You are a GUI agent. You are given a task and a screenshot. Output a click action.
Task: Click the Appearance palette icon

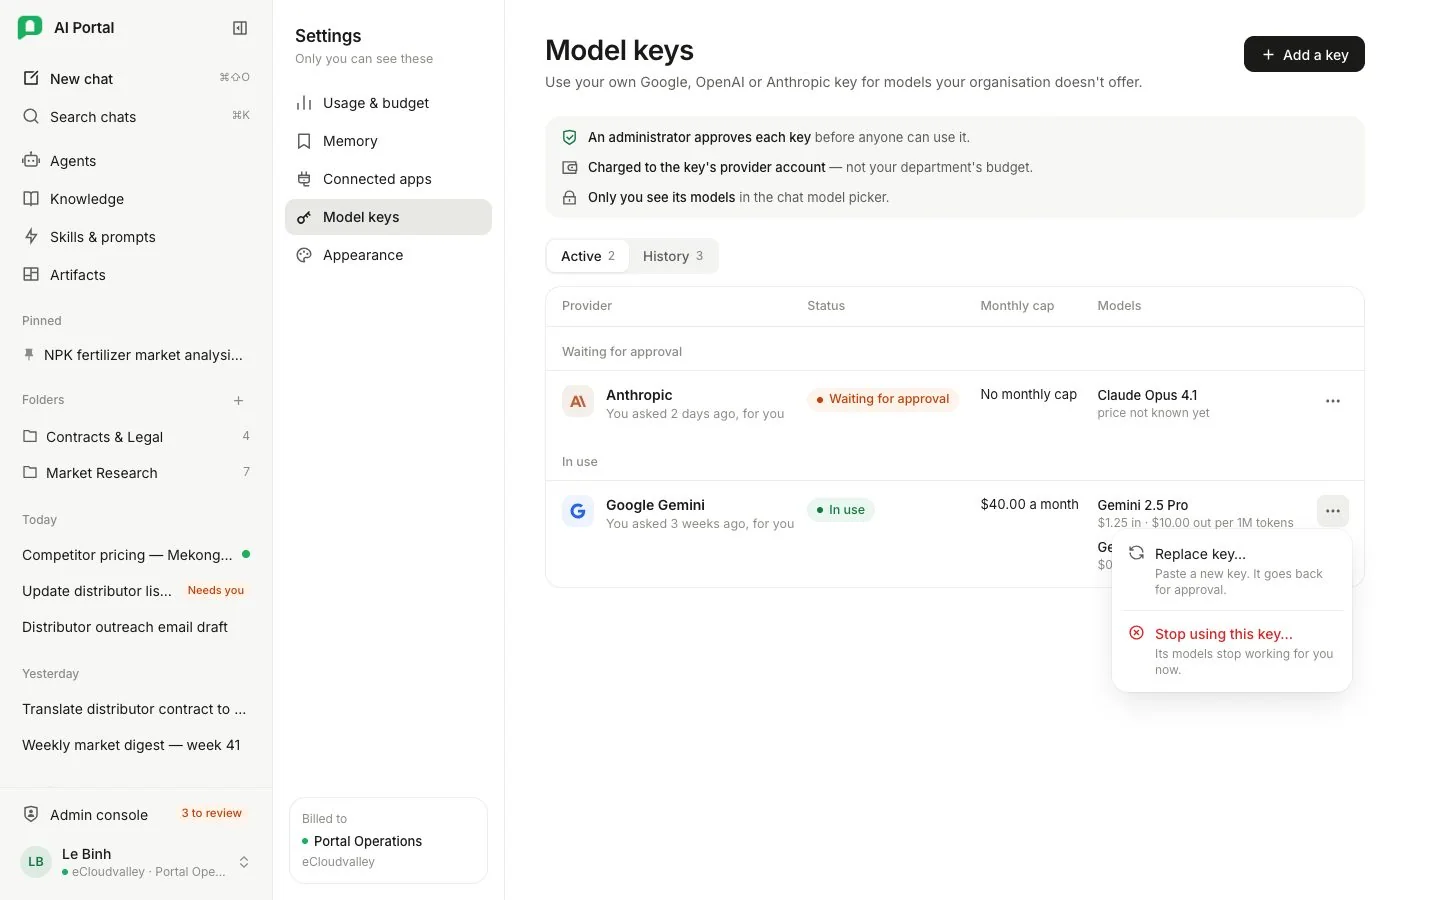(304, 255)
